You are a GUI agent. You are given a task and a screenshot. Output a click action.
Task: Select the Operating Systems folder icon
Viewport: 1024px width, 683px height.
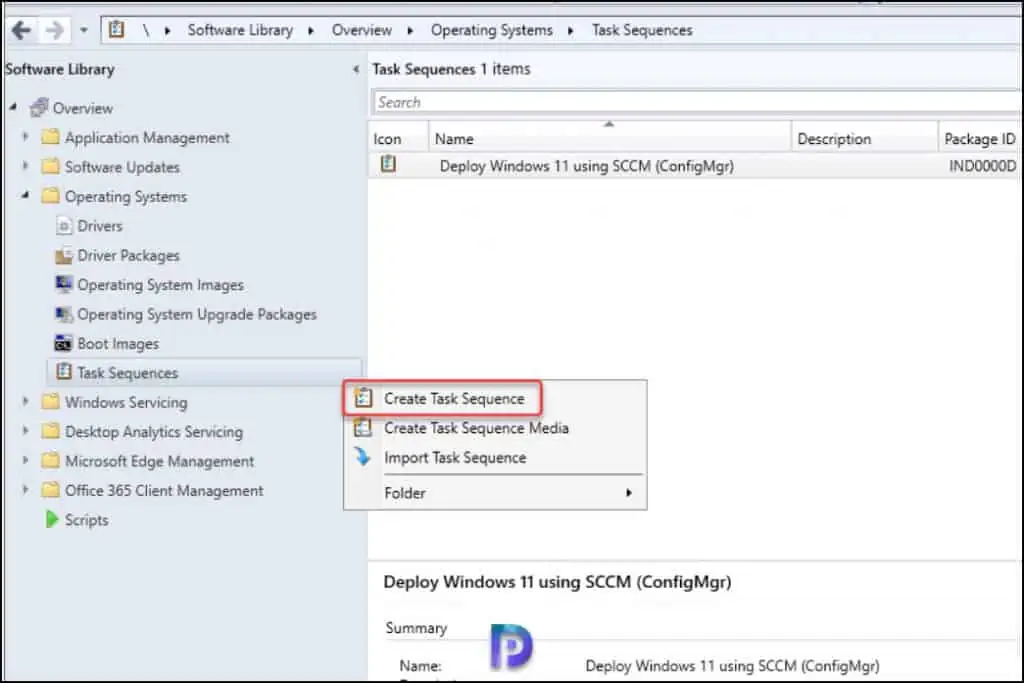tap(50, 195)
